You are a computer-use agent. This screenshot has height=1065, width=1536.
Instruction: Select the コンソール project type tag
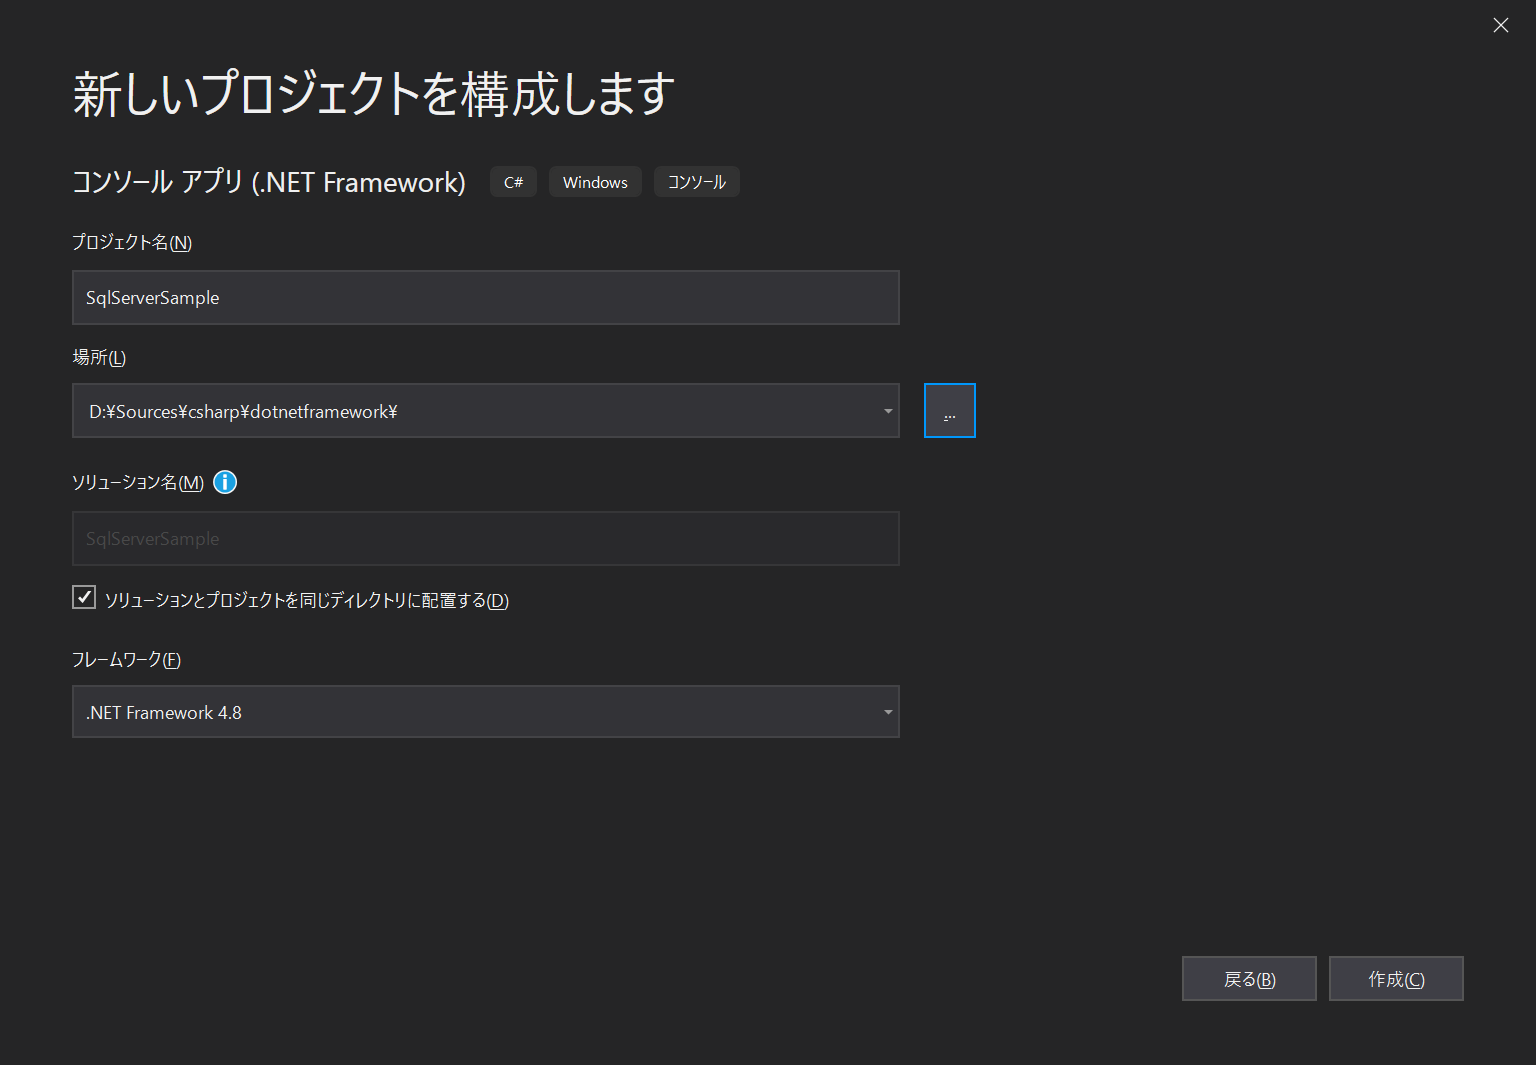[x=696, y=181]
